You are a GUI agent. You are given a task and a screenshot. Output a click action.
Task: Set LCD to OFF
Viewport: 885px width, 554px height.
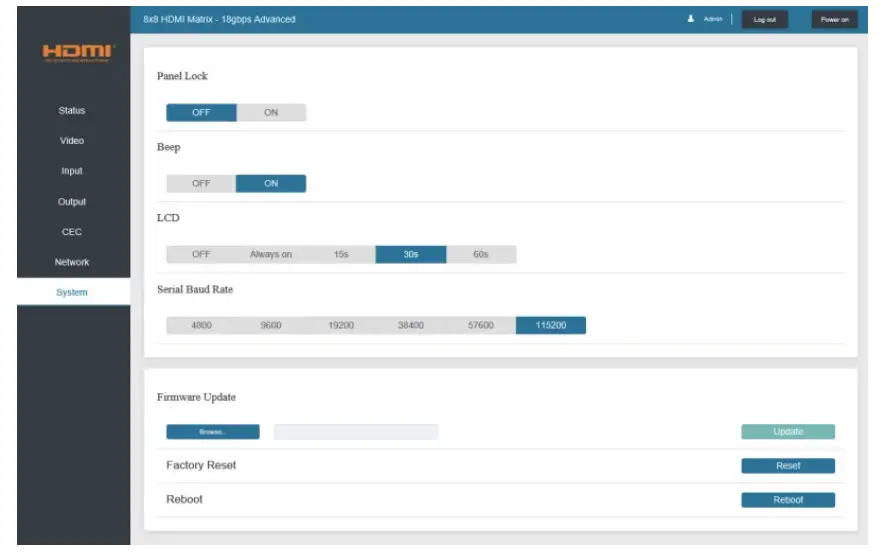coord(201,255)
